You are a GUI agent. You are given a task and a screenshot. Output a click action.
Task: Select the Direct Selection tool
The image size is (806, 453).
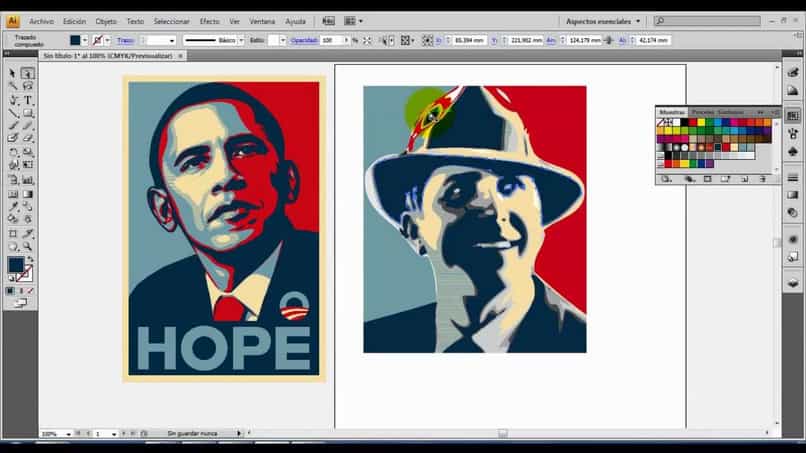coord(28,74)
